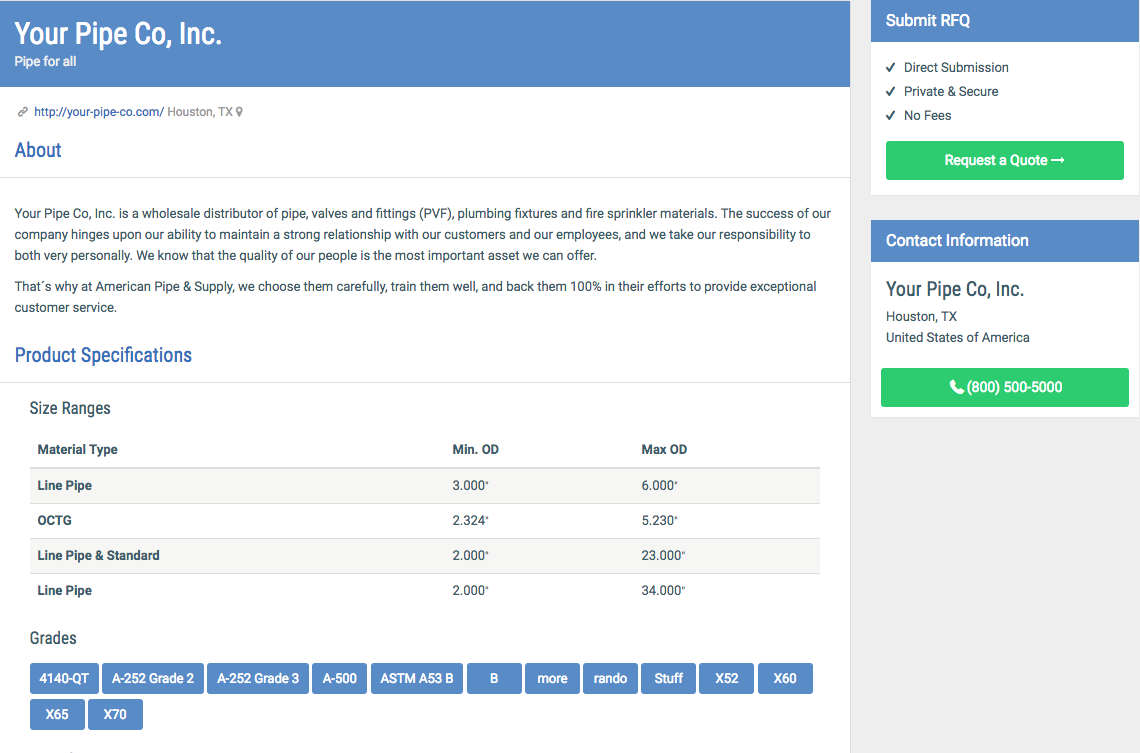The height and width of the screenshot is (753, 1140).
Task: Pick the A-500 grade tag
Action: click(x=339, y=678)
